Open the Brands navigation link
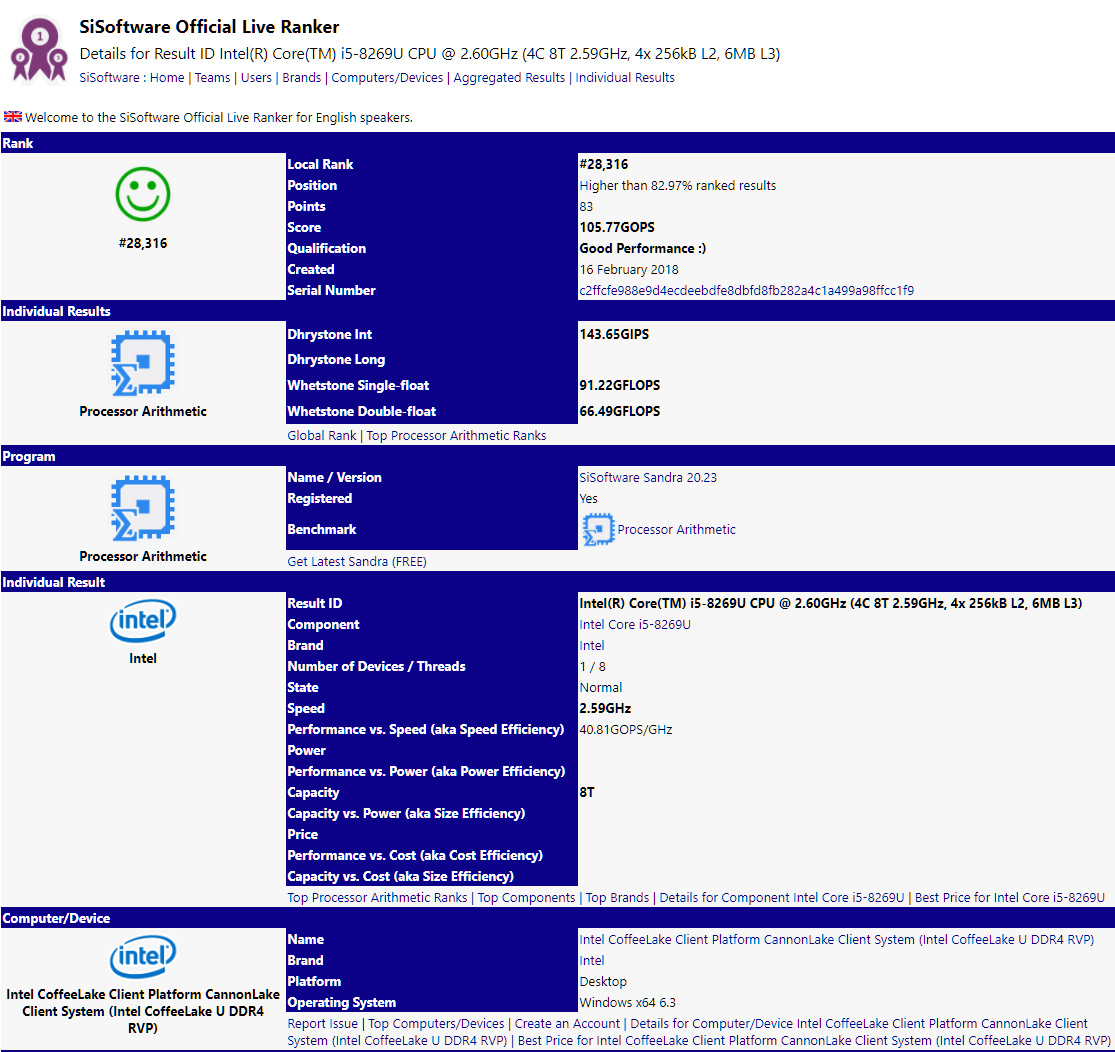This screenshot has width=1115, height=1052. [x=302, y=78]
